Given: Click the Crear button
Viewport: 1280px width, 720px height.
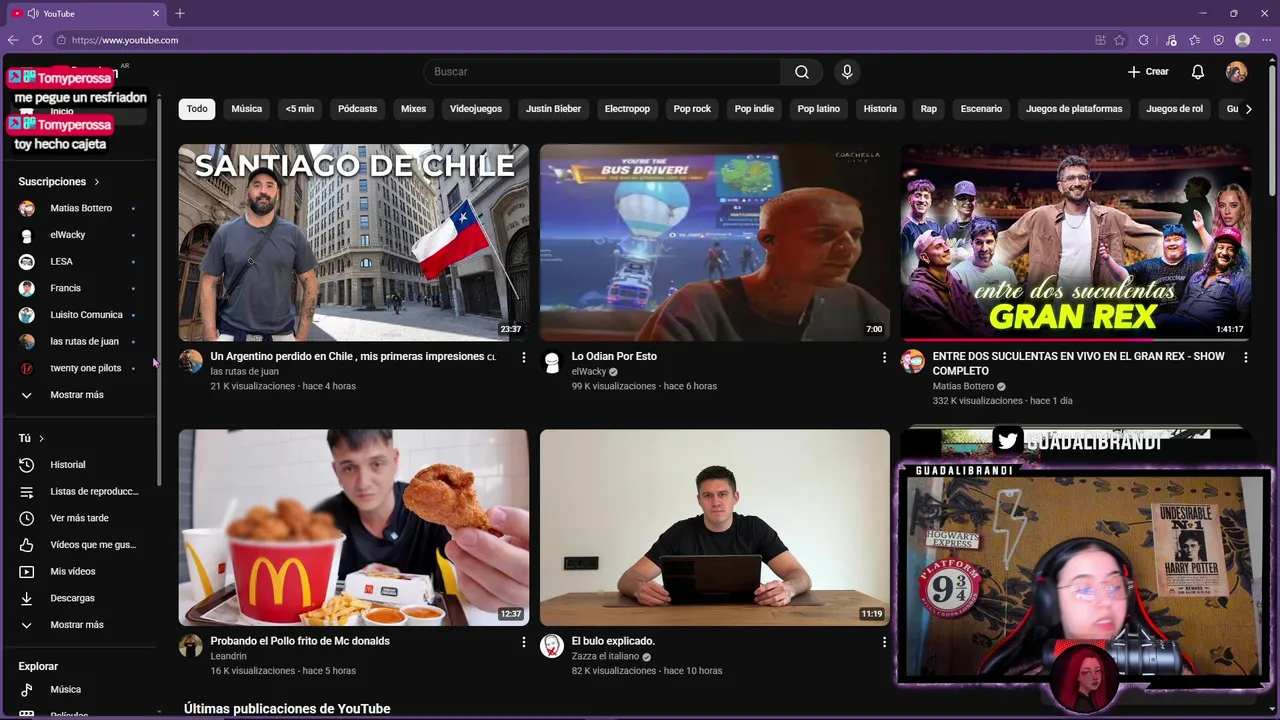Looking at the screenshot, I should coord(1148,72).
